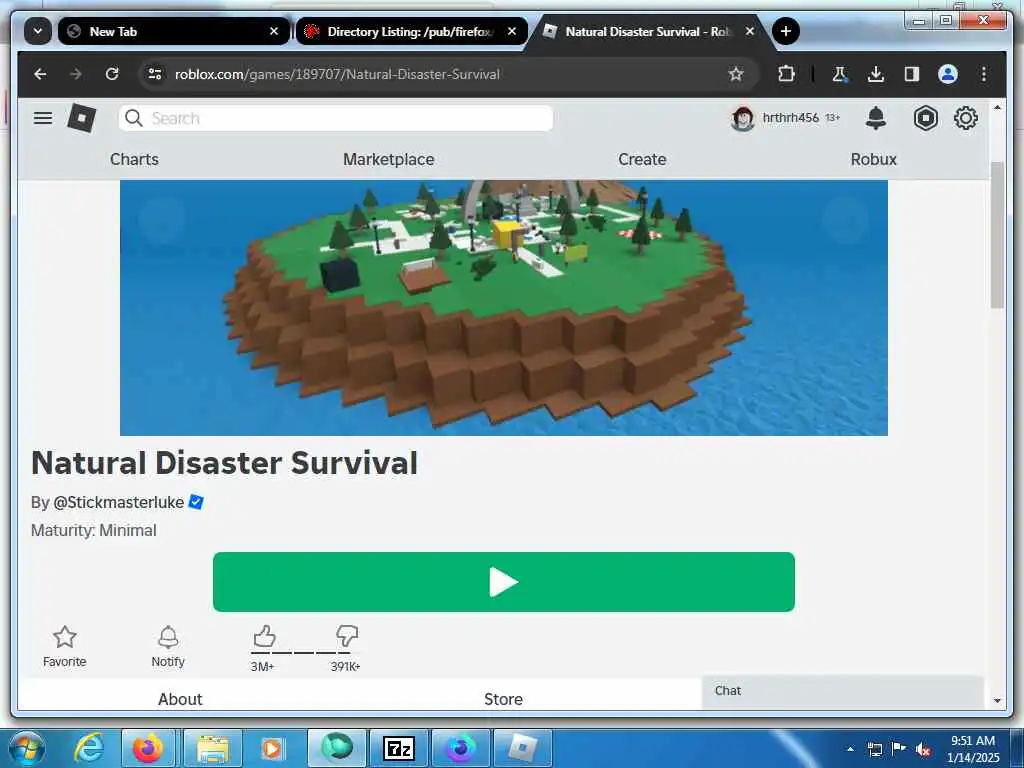1024x768 pixels.
Task: Open network status tray icon
Action: coord(874,749)
